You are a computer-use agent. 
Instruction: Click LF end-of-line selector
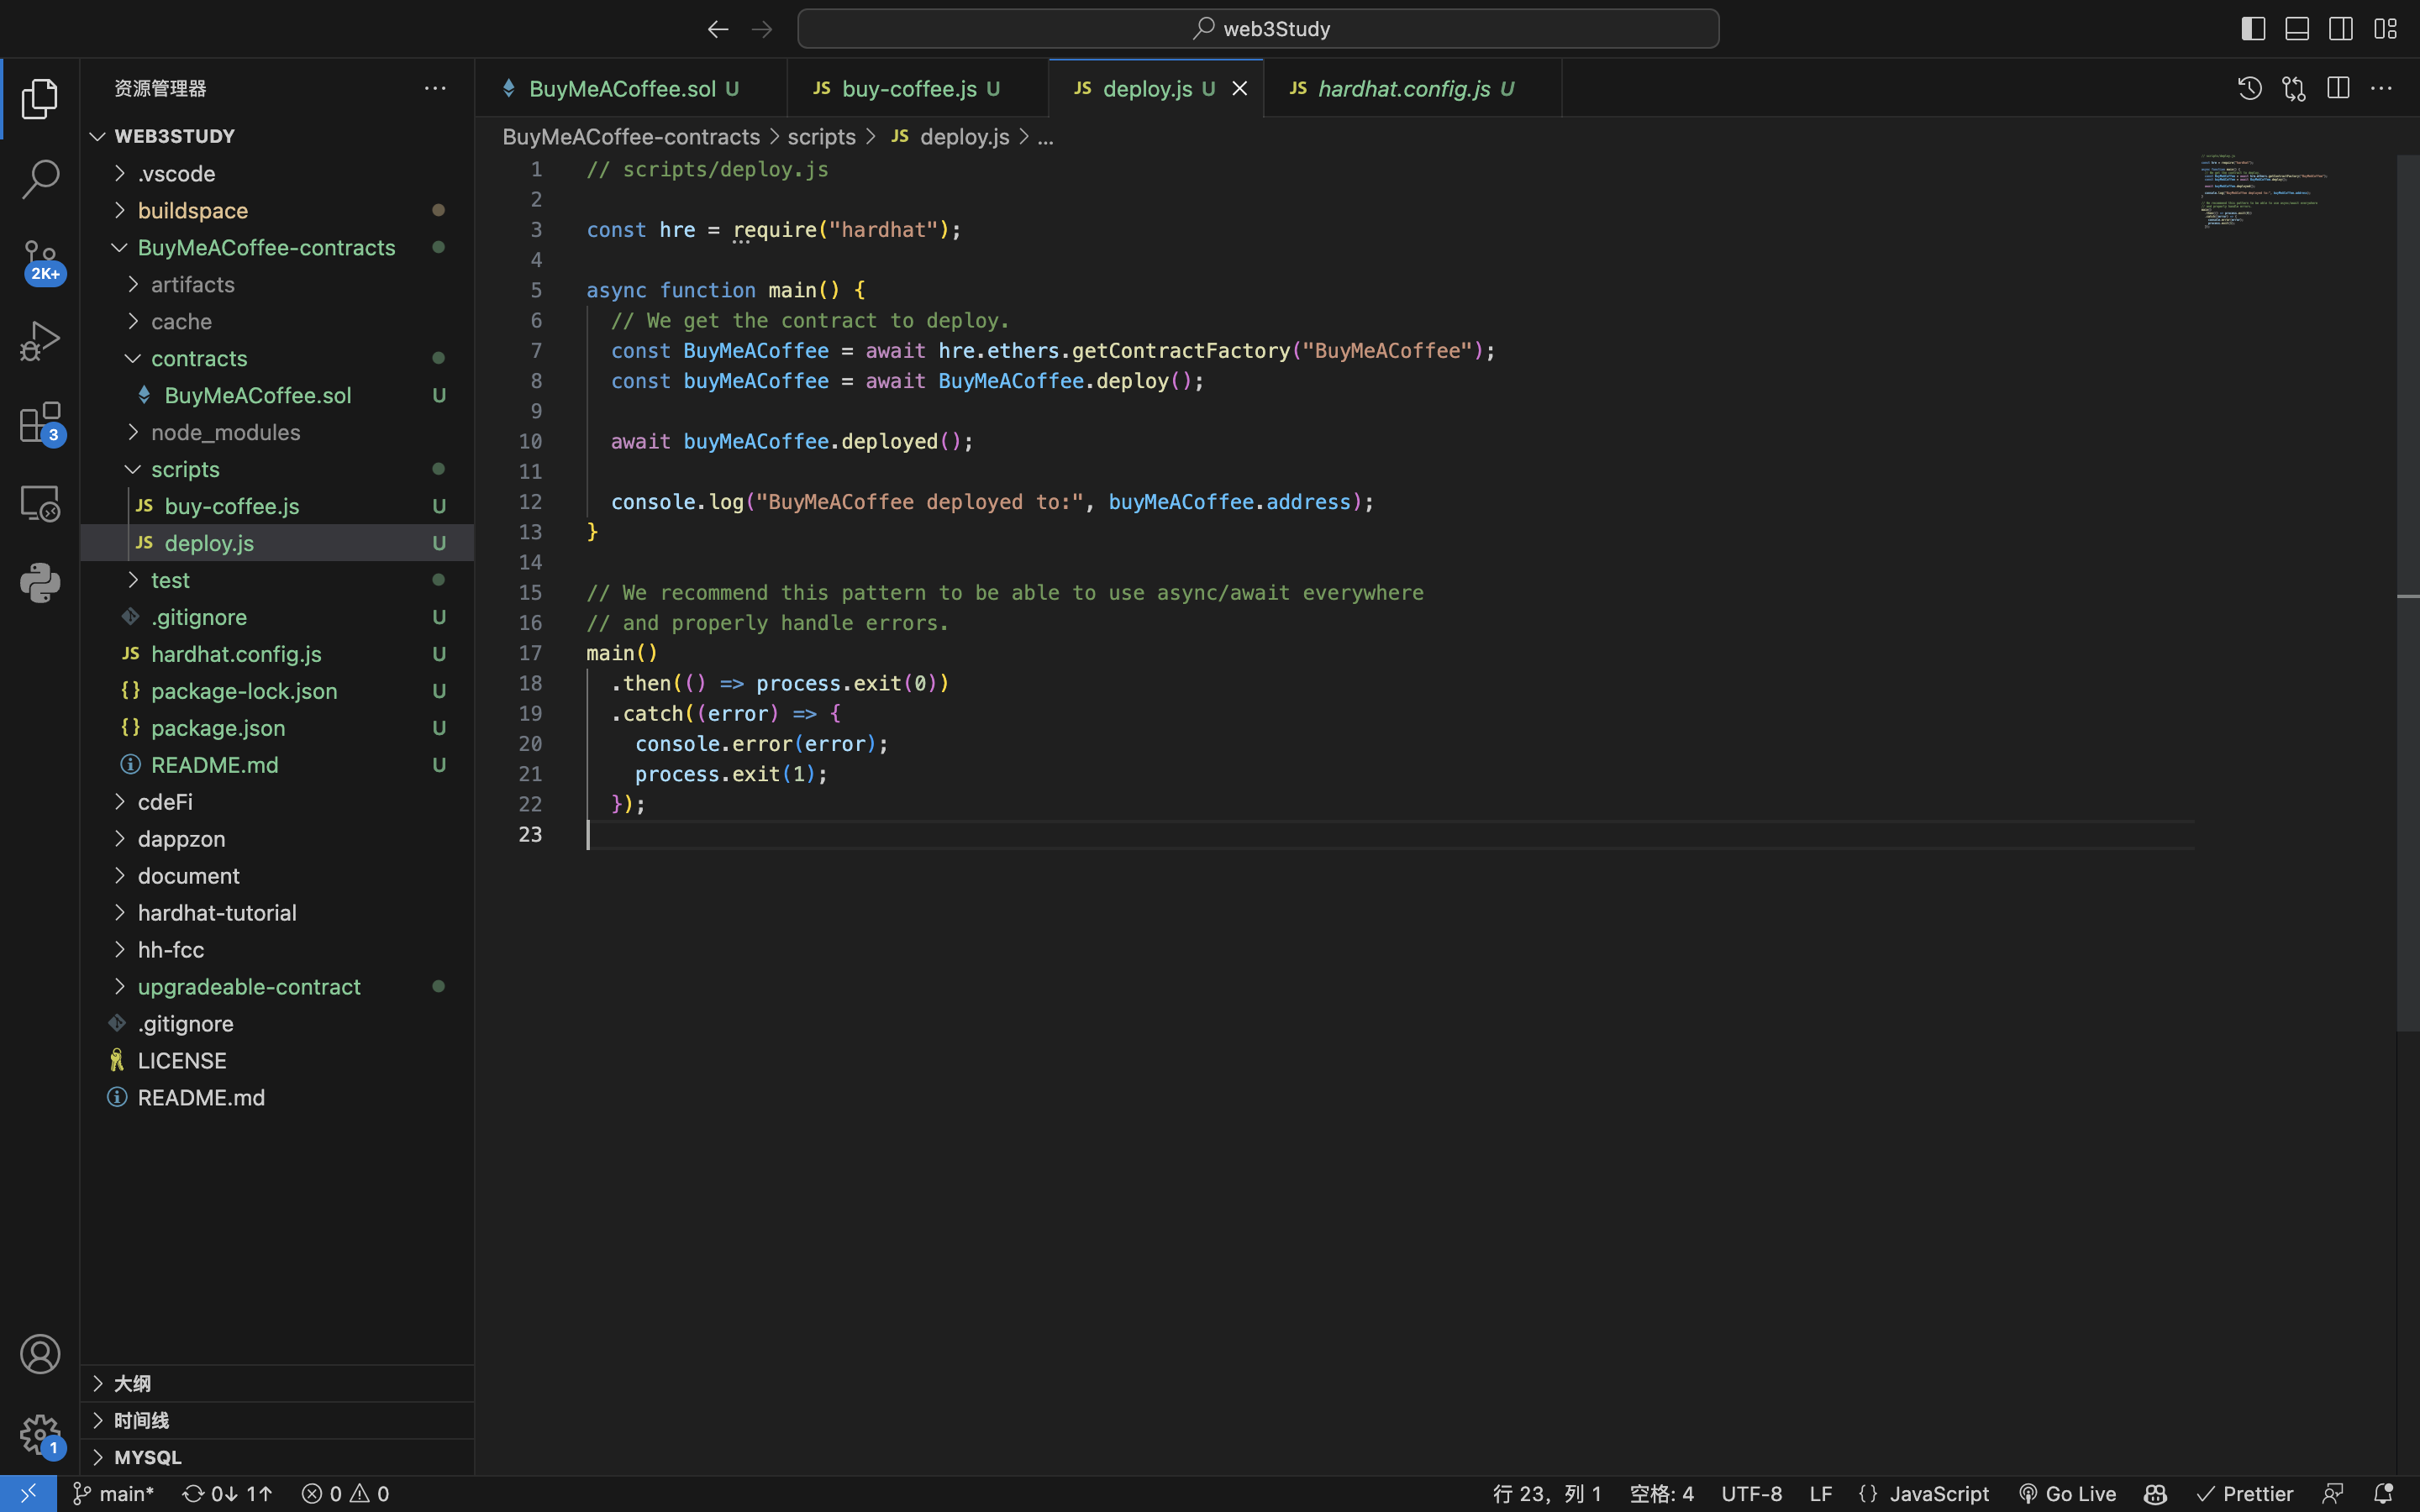tap(1821, 1493)
